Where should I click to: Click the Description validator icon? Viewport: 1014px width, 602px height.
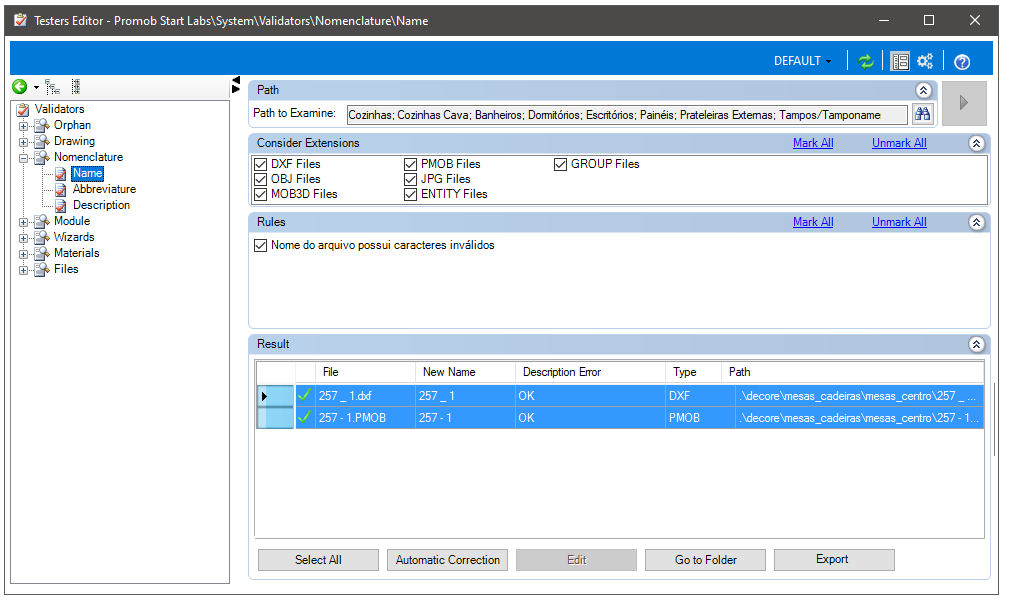[61, 206]
